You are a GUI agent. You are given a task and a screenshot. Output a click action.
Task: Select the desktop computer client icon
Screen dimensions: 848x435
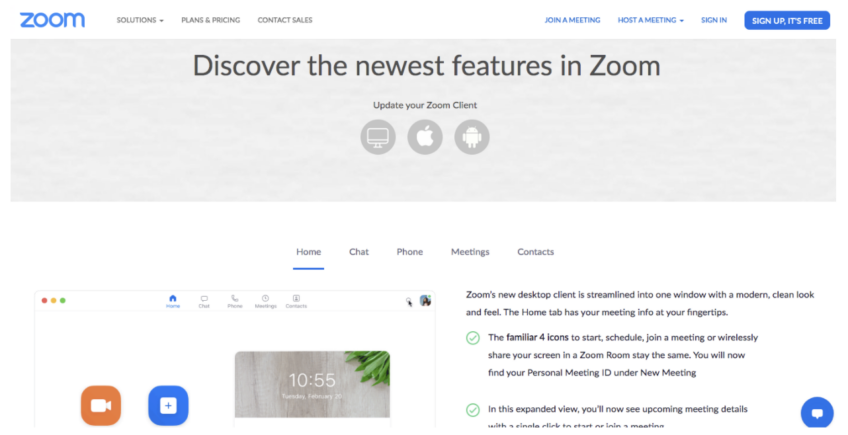378,137
